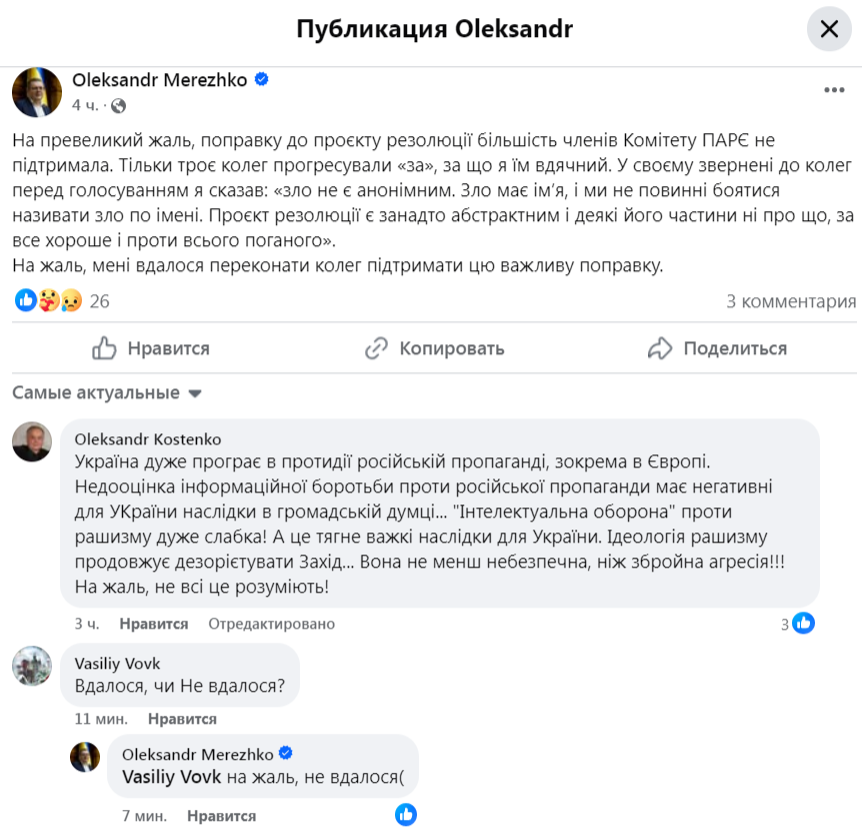Expand the Самые актуальные comment sort dropdown
Image resolution: width=862 pixels, height=839 pixels.
click(107, 393)
